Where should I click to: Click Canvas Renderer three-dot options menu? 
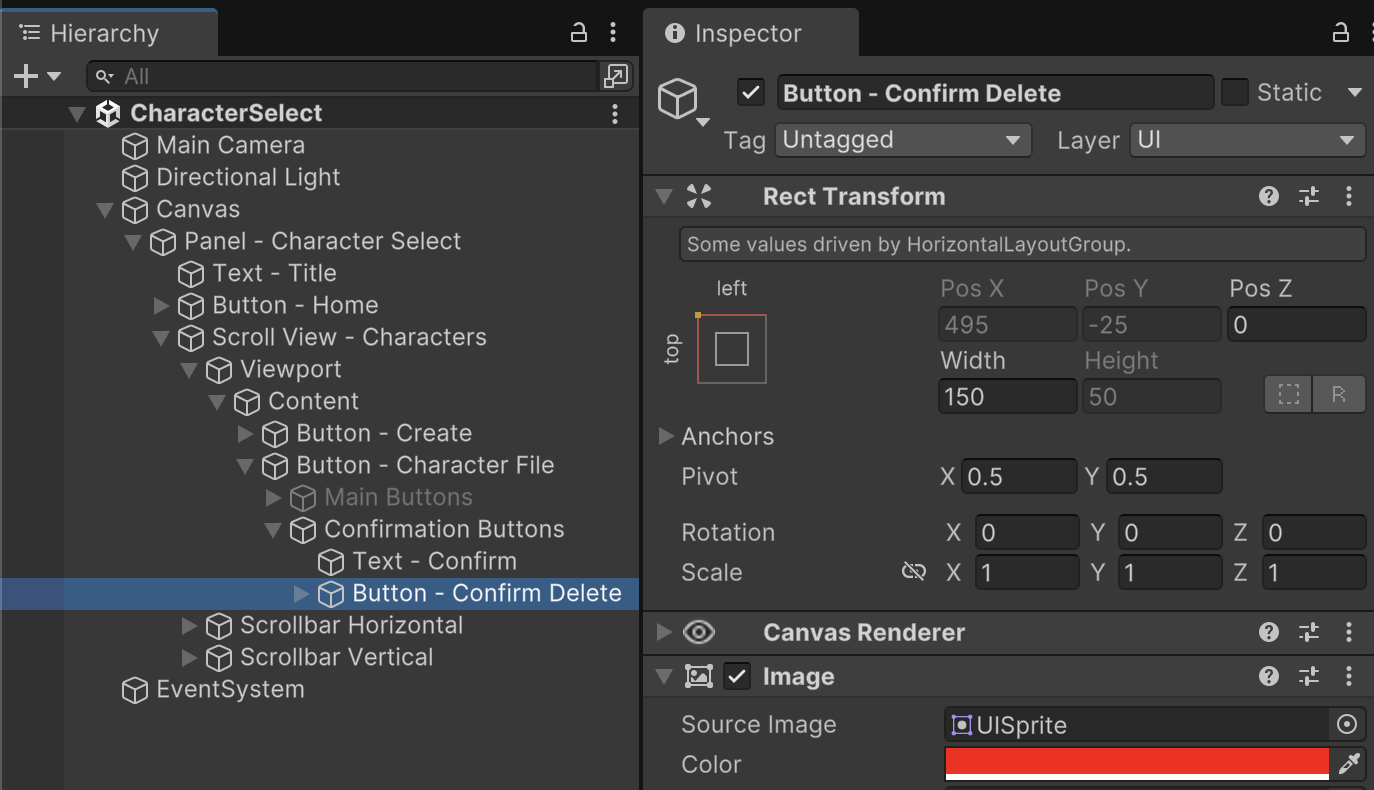[1349, 632]
